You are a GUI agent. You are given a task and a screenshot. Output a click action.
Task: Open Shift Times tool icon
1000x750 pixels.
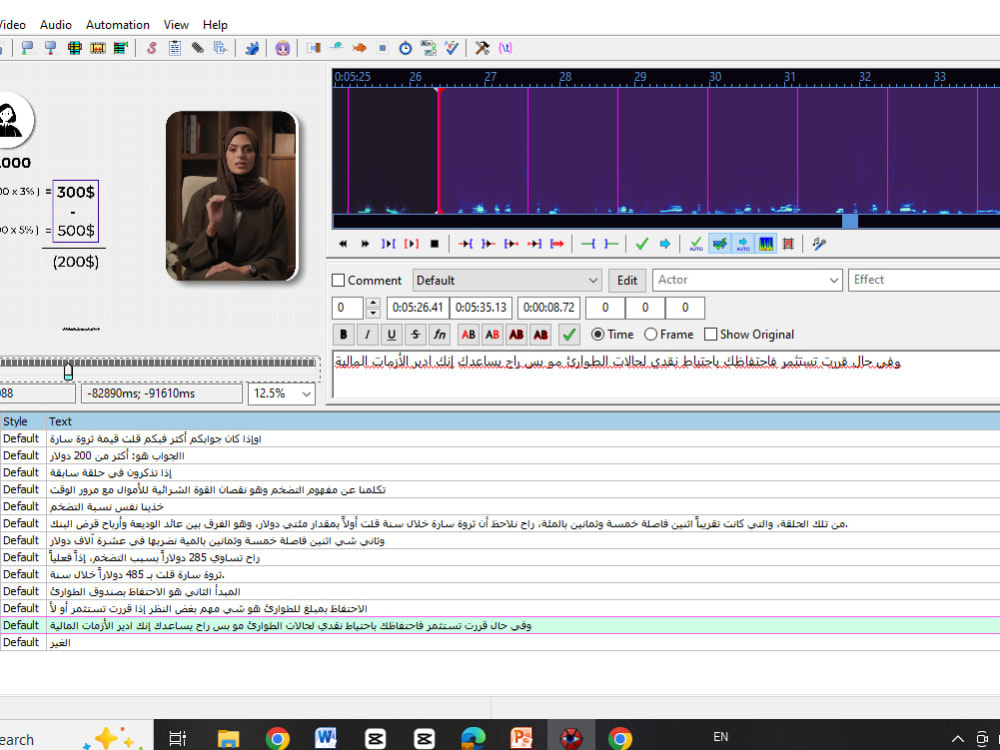pos(313,48)
